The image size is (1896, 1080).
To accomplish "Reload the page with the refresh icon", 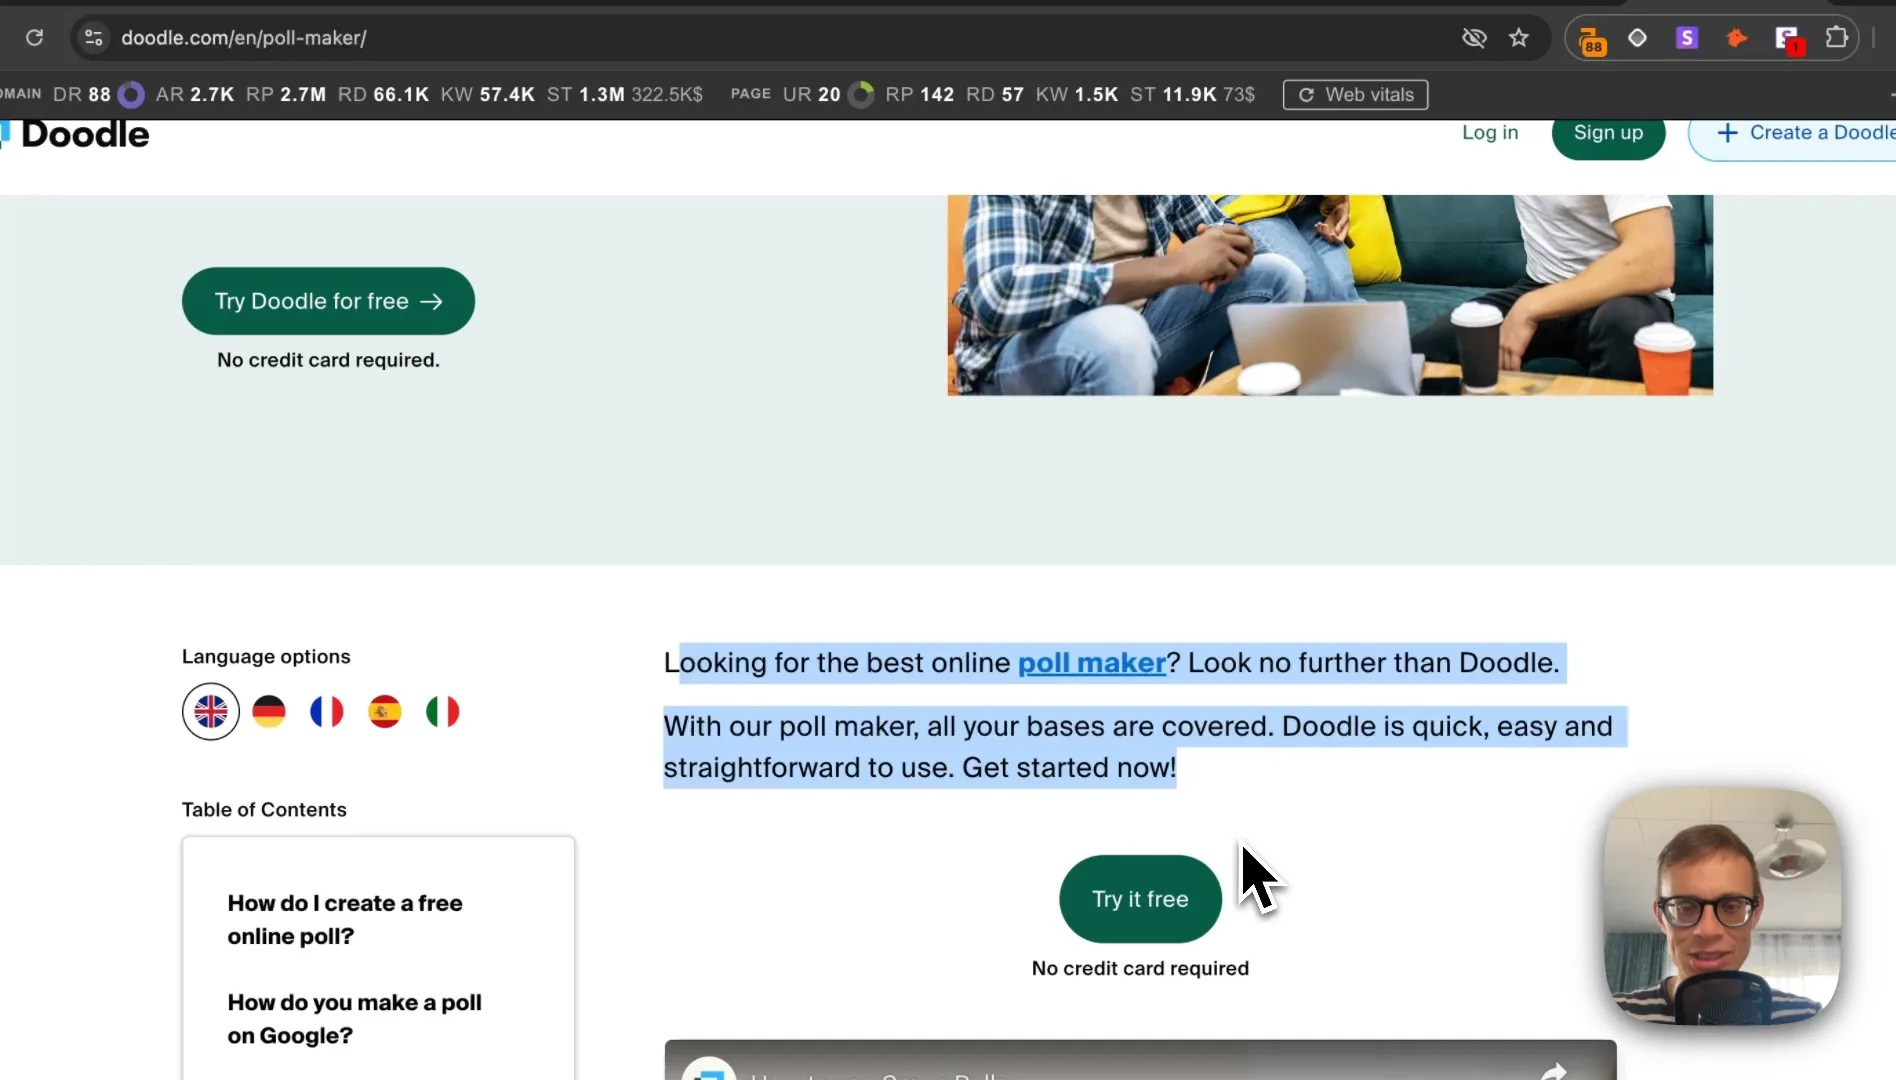I will click(34, 38).
